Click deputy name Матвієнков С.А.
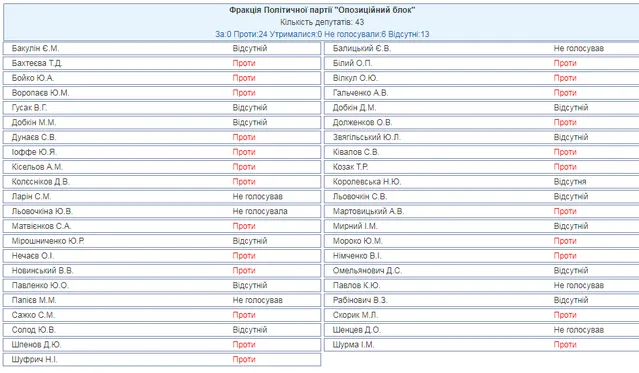The height and width of the screenshot is (373, 639). 41,226
